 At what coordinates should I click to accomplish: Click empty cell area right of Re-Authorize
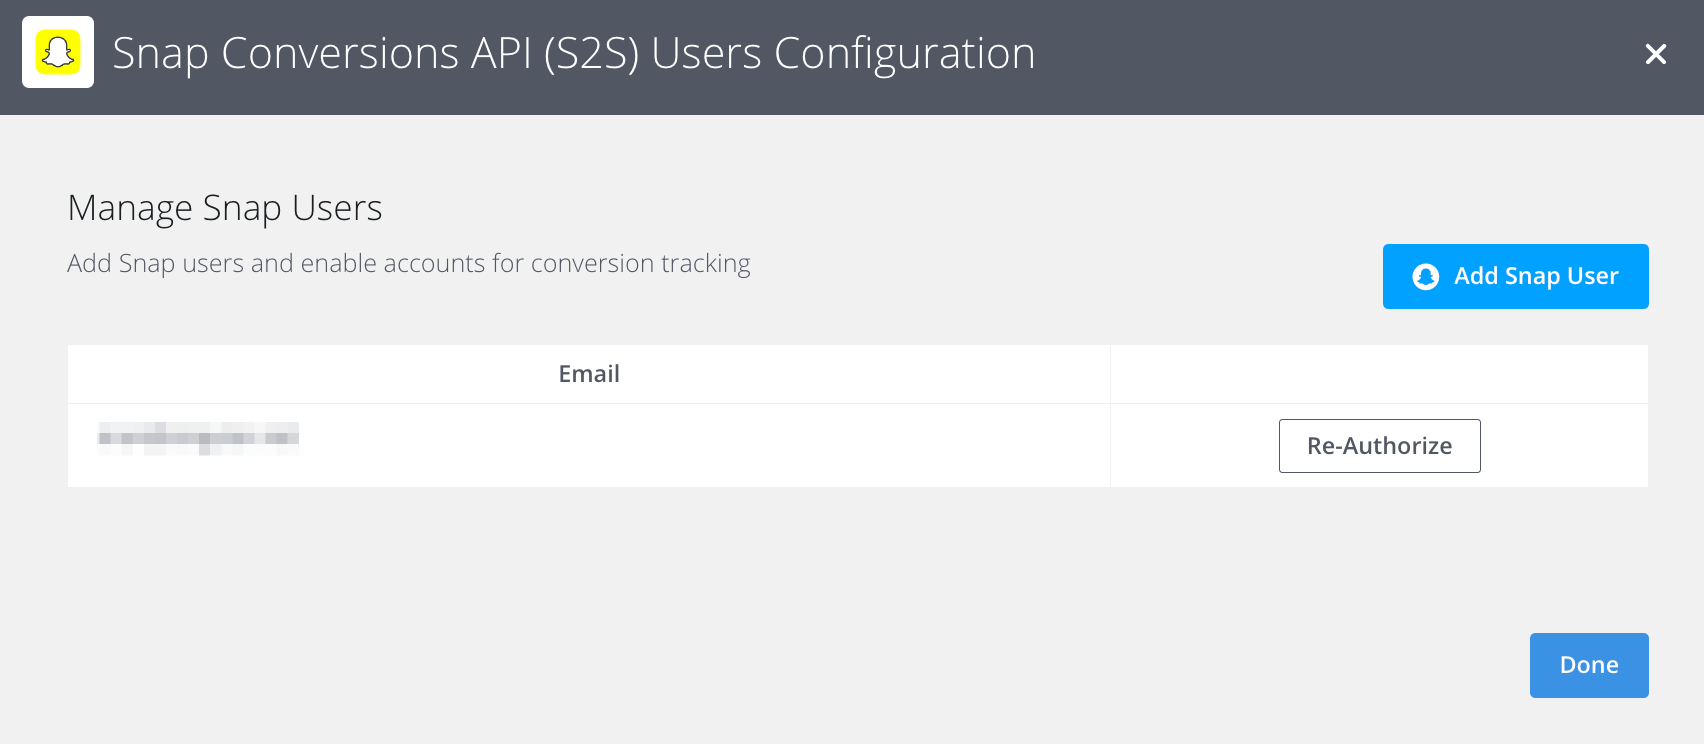pyautogui.click(x=1564, y=446)
